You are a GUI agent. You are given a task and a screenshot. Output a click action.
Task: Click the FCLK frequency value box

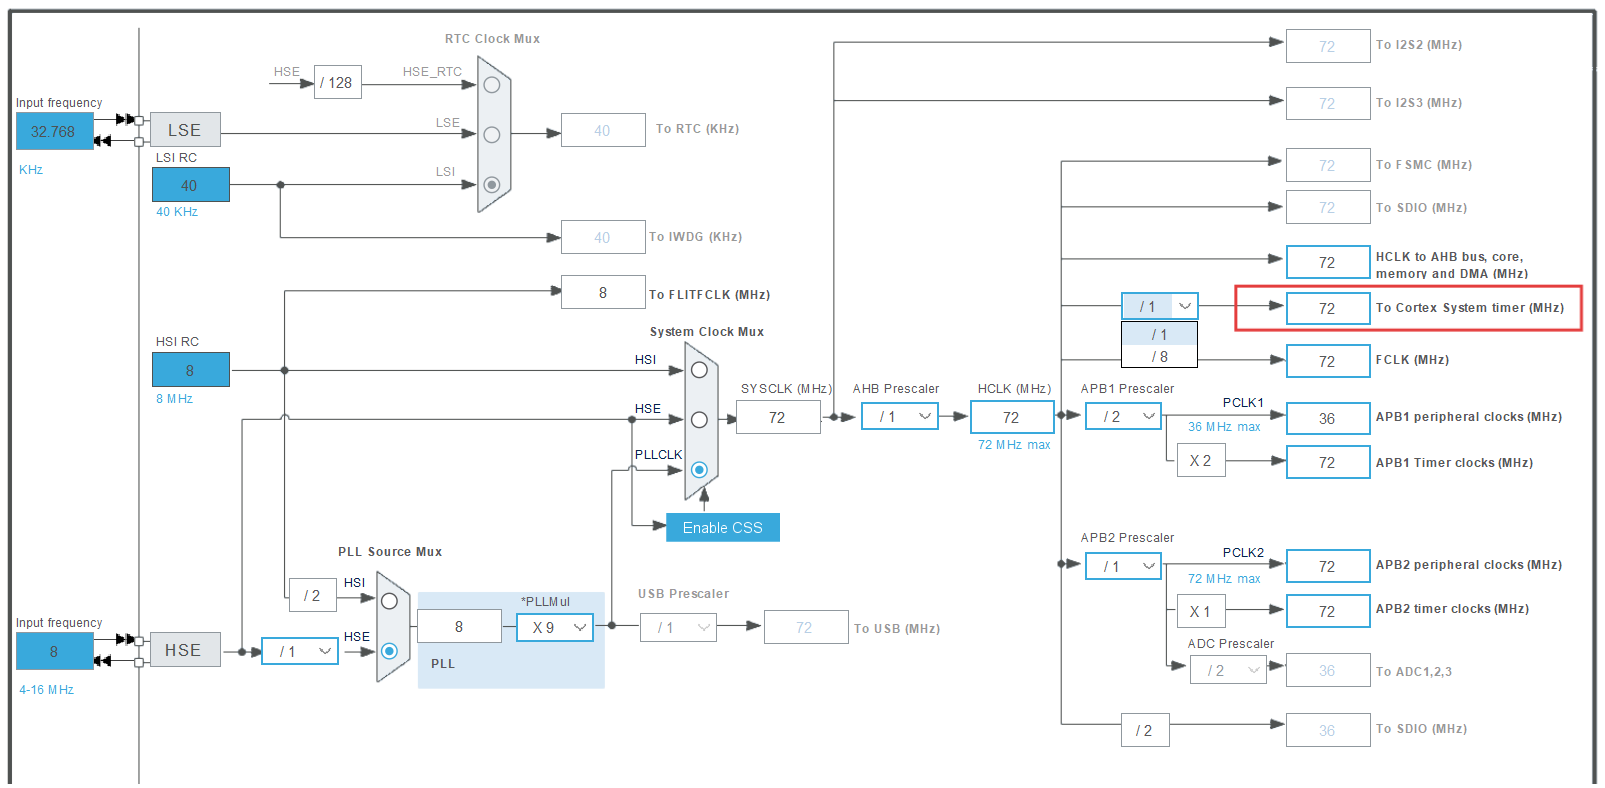tap(1328, 361)
